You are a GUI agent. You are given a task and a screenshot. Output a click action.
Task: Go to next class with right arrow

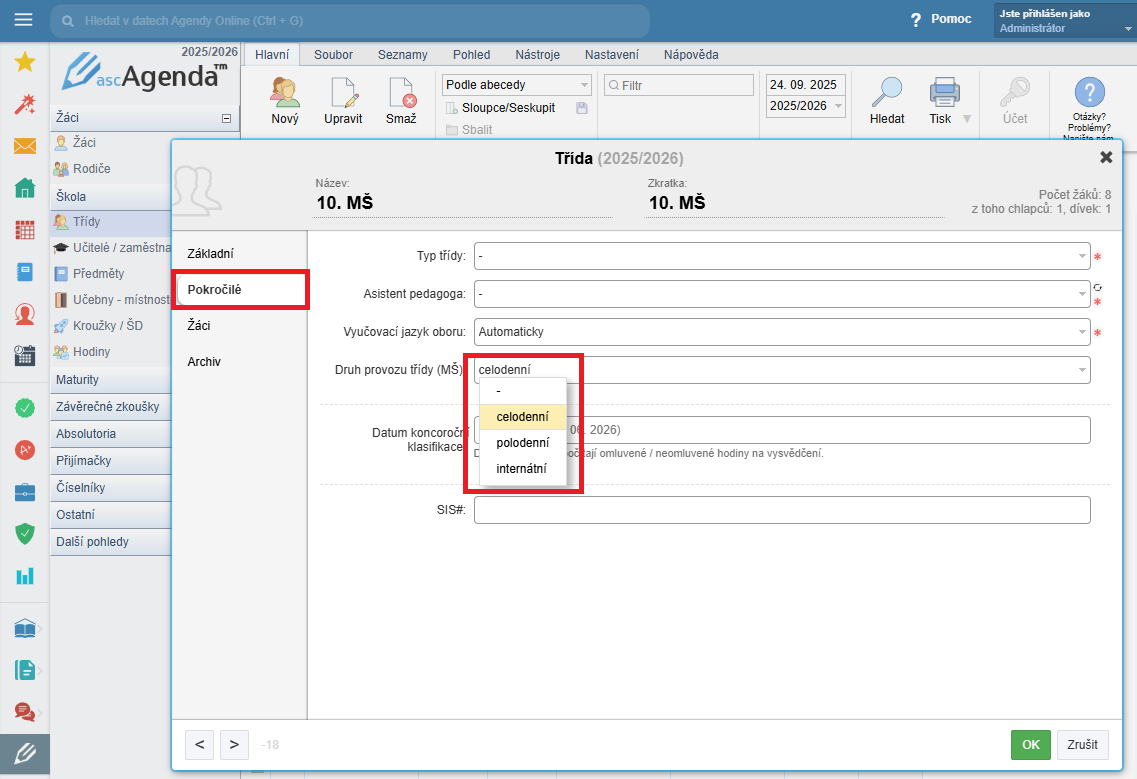(x=234, y=744)
